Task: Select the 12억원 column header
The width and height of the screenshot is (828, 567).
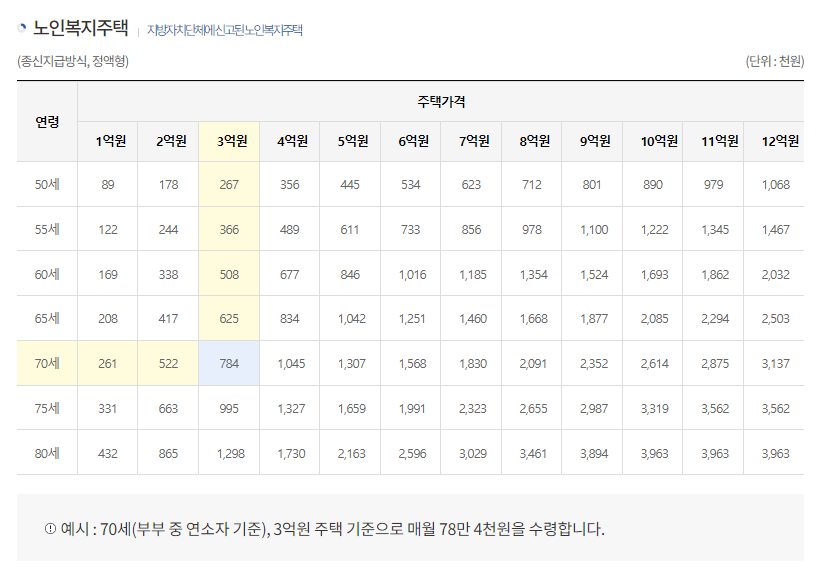Action: (x=774, y=141)
